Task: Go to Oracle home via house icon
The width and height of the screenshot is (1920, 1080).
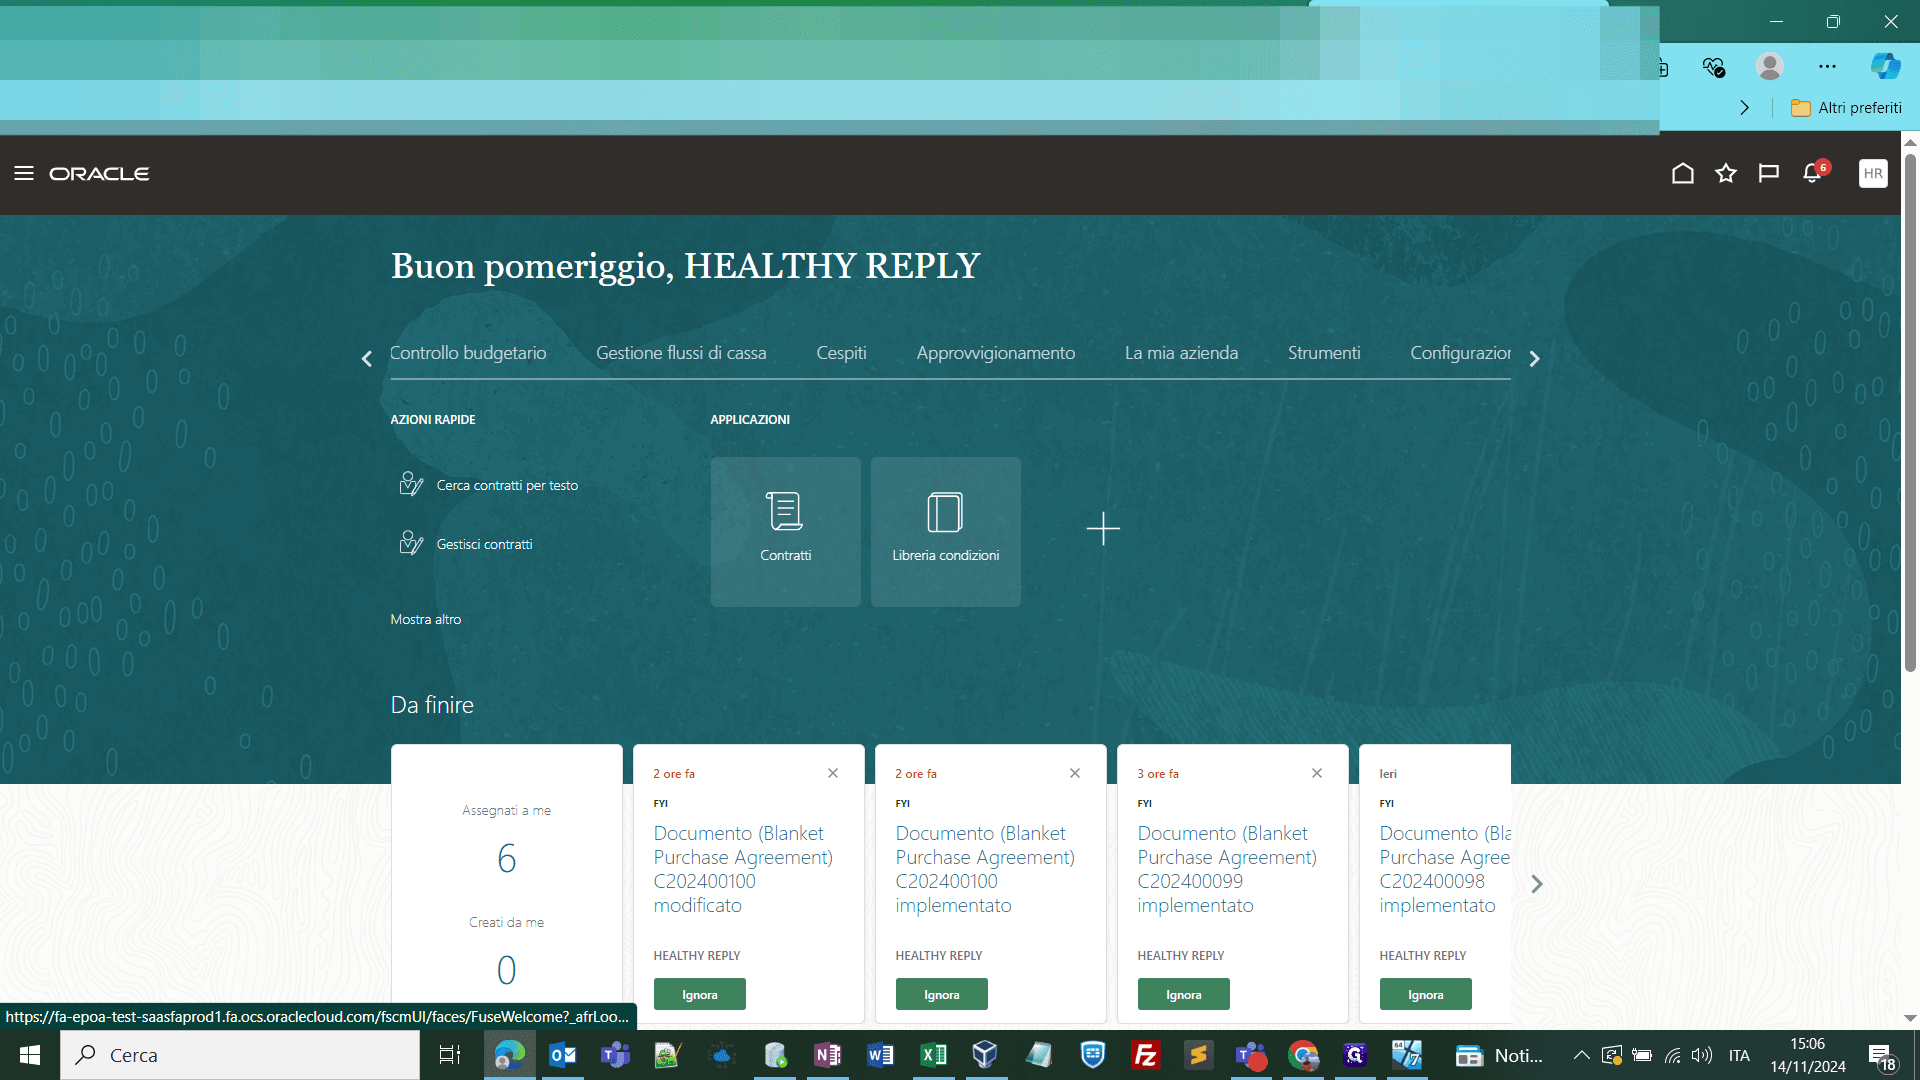Action: [1683, 173]
